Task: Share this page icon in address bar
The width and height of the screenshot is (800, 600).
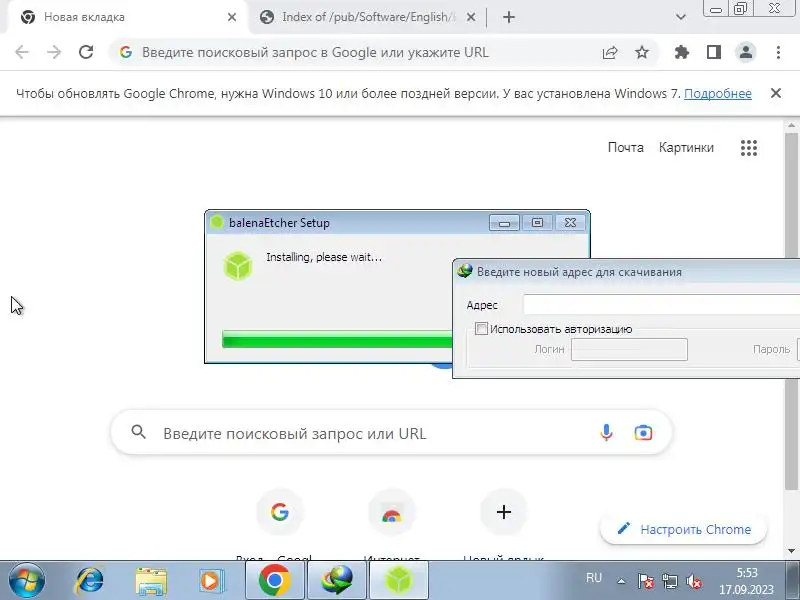Action: [x=610, y=52]
